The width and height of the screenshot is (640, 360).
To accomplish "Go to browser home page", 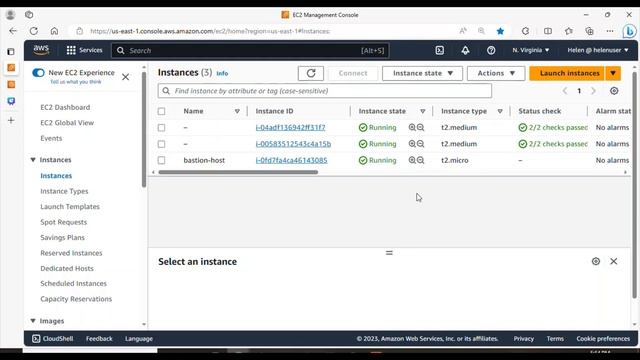I will click(54, 31).
